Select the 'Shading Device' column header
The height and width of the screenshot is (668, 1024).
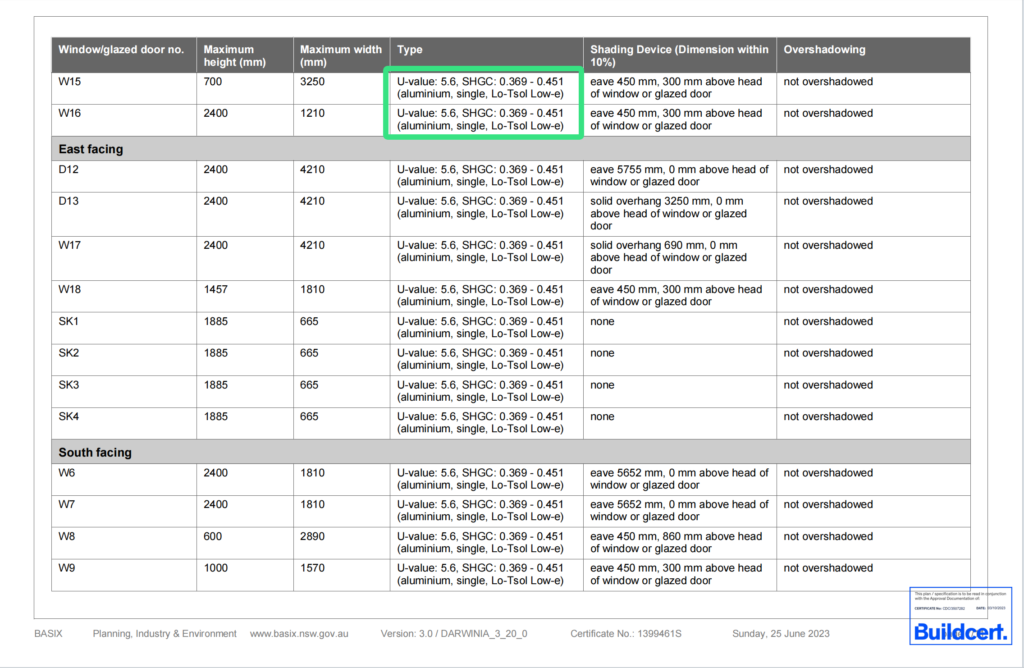(679, 55)
